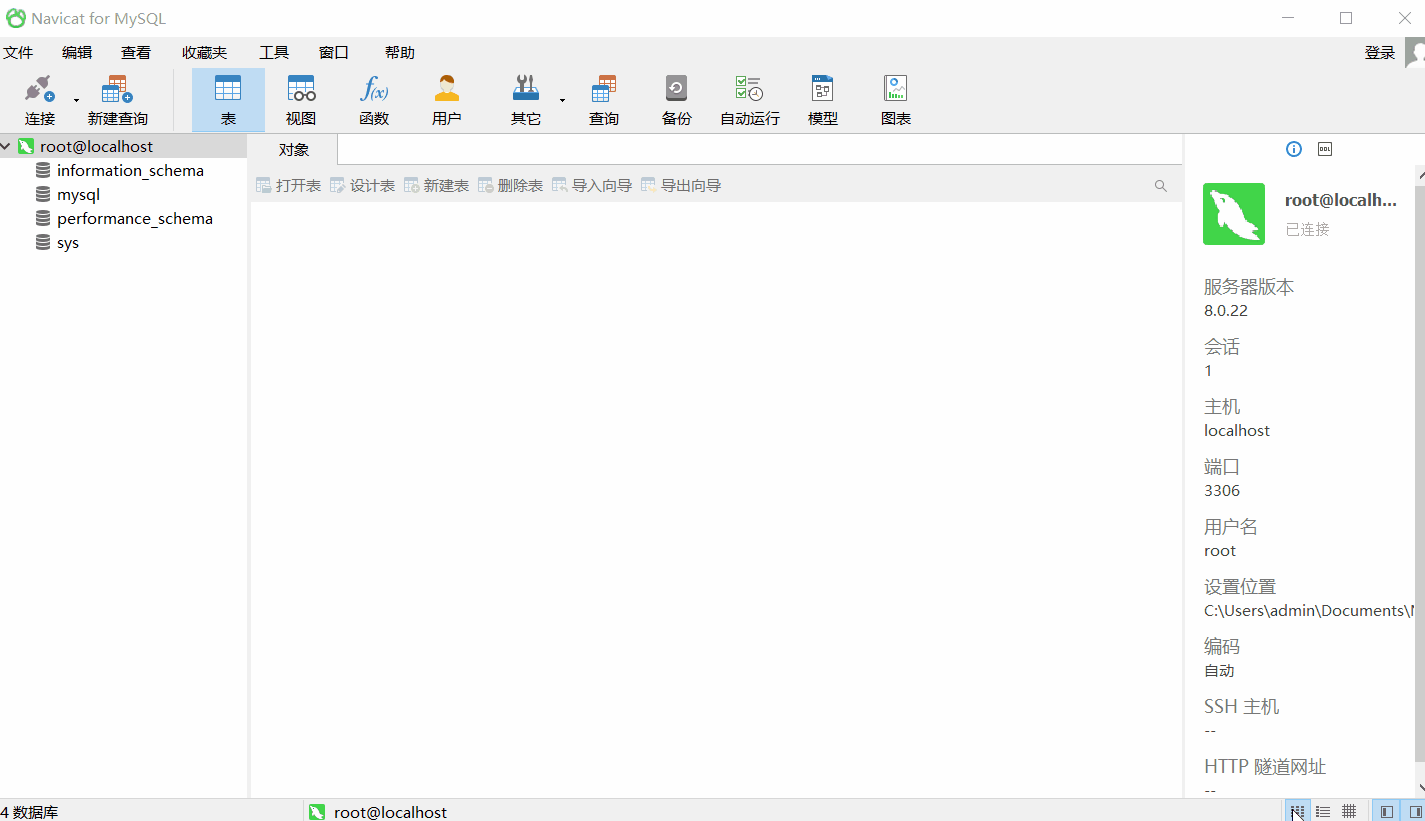Image resolution: width=1425 pixels, height=821 pixels.
Task: Switch to icon view in status bar
Action: coord(1297,811)
